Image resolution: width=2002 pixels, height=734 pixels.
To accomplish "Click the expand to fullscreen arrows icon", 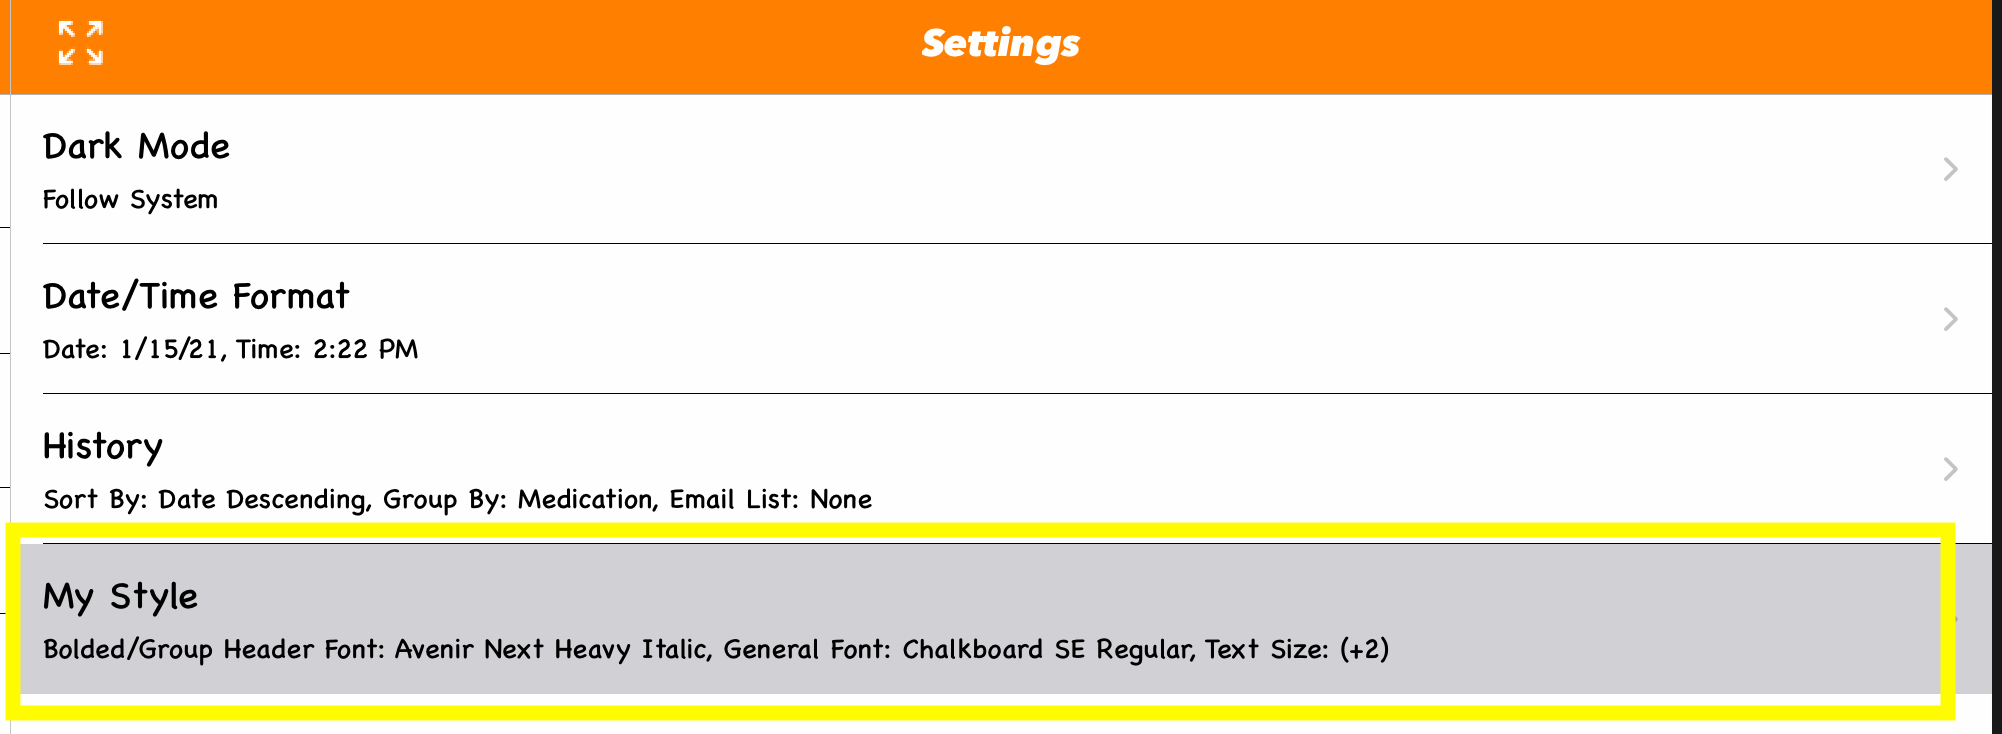I will tap(80, 43).
